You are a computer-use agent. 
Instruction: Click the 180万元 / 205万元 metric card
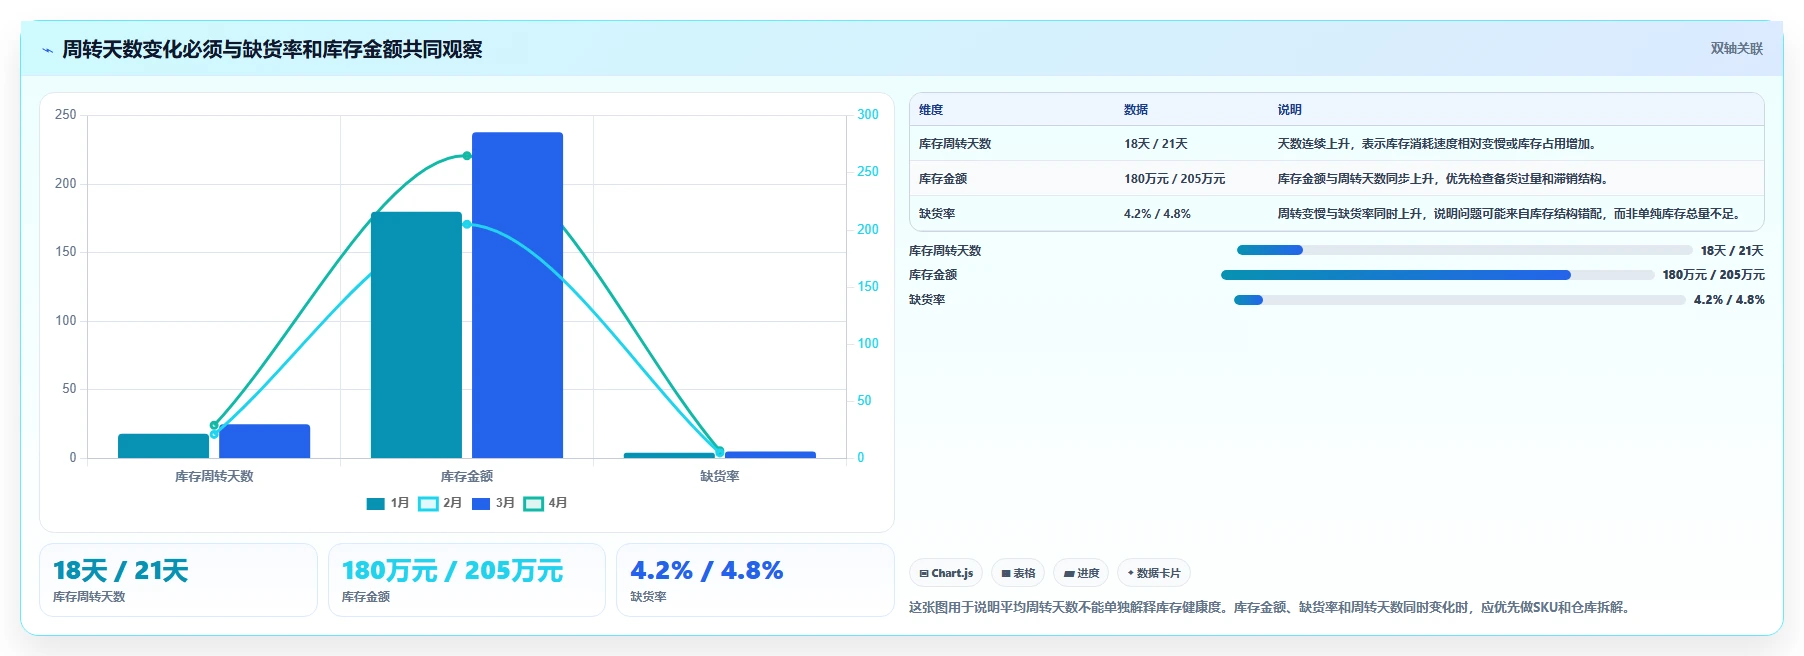point(467,580)
